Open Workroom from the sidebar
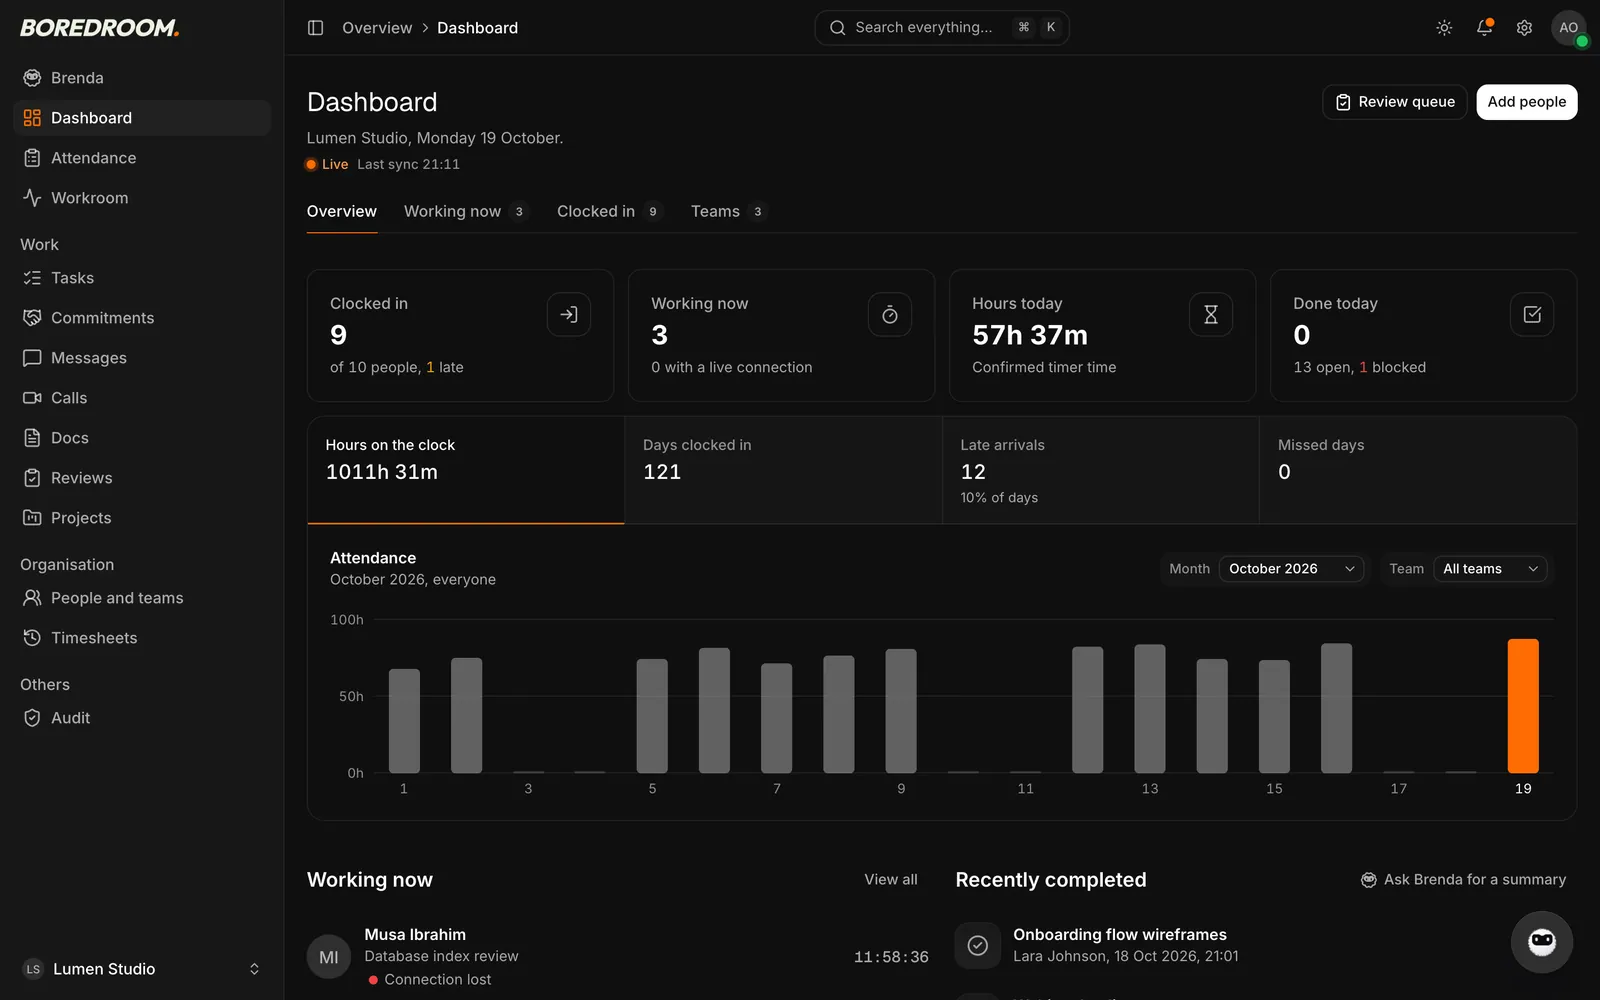1600x1000 pixels. 142,198
